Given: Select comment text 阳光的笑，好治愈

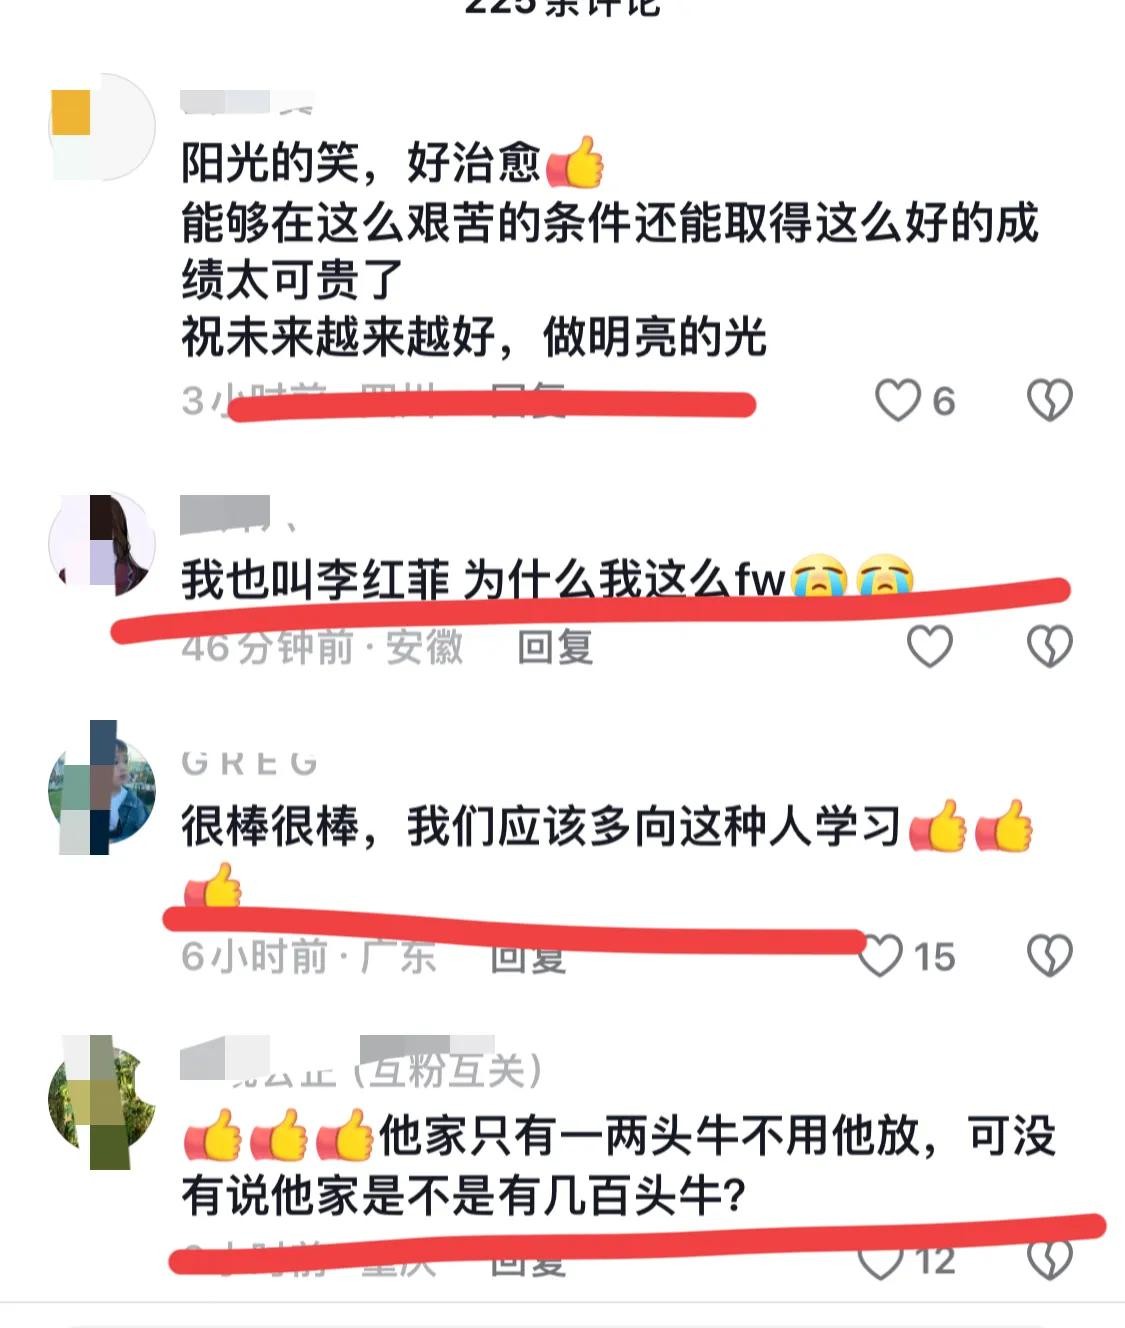Looking at the screenshot, I should 360,162.
